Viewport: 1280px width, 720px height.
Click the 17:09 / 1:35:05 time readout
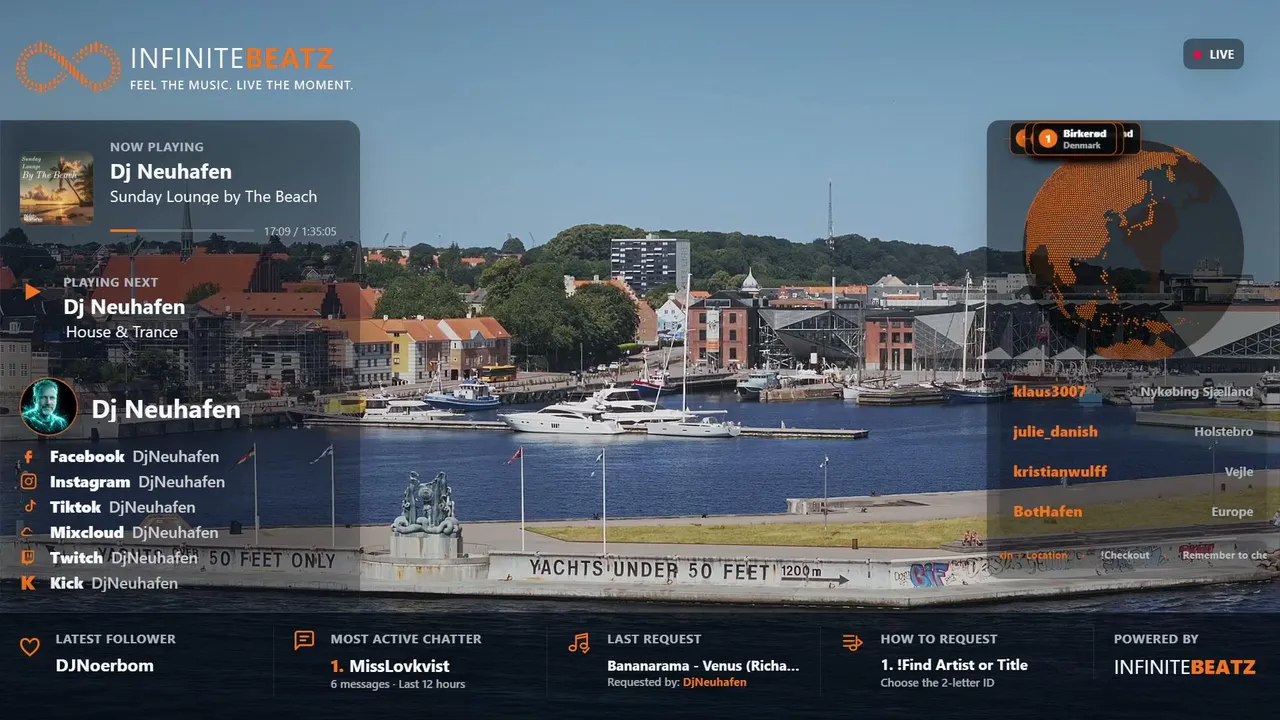pyautogui.click(x=300, y=232)
